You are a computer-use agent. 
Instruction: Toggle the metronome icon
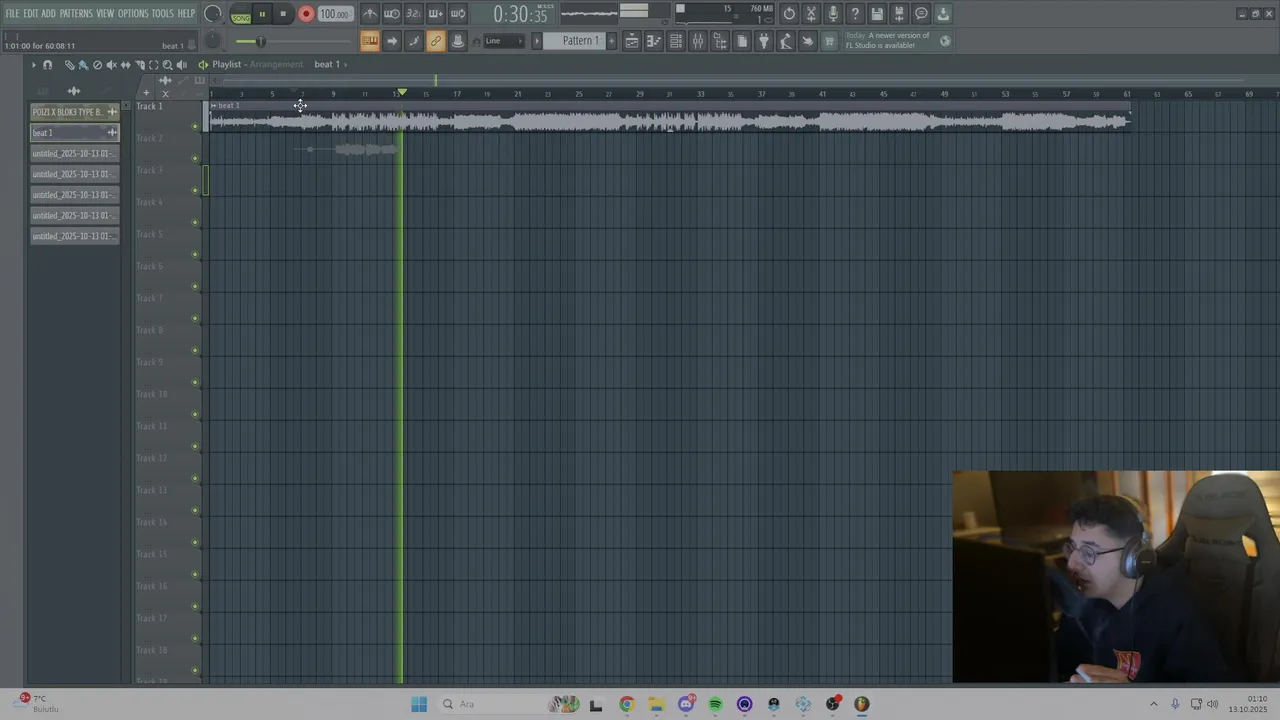(370, 14)
